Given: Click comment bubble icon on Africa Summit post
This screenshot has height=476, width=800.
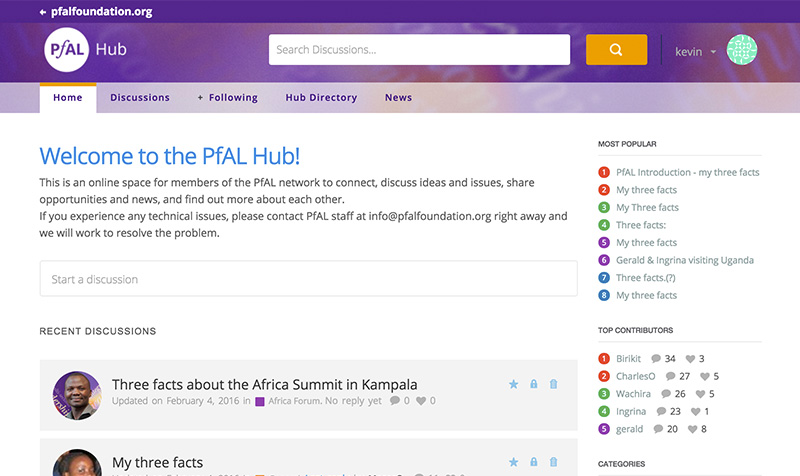Looking at the screenshot, I should coord(394,400).
